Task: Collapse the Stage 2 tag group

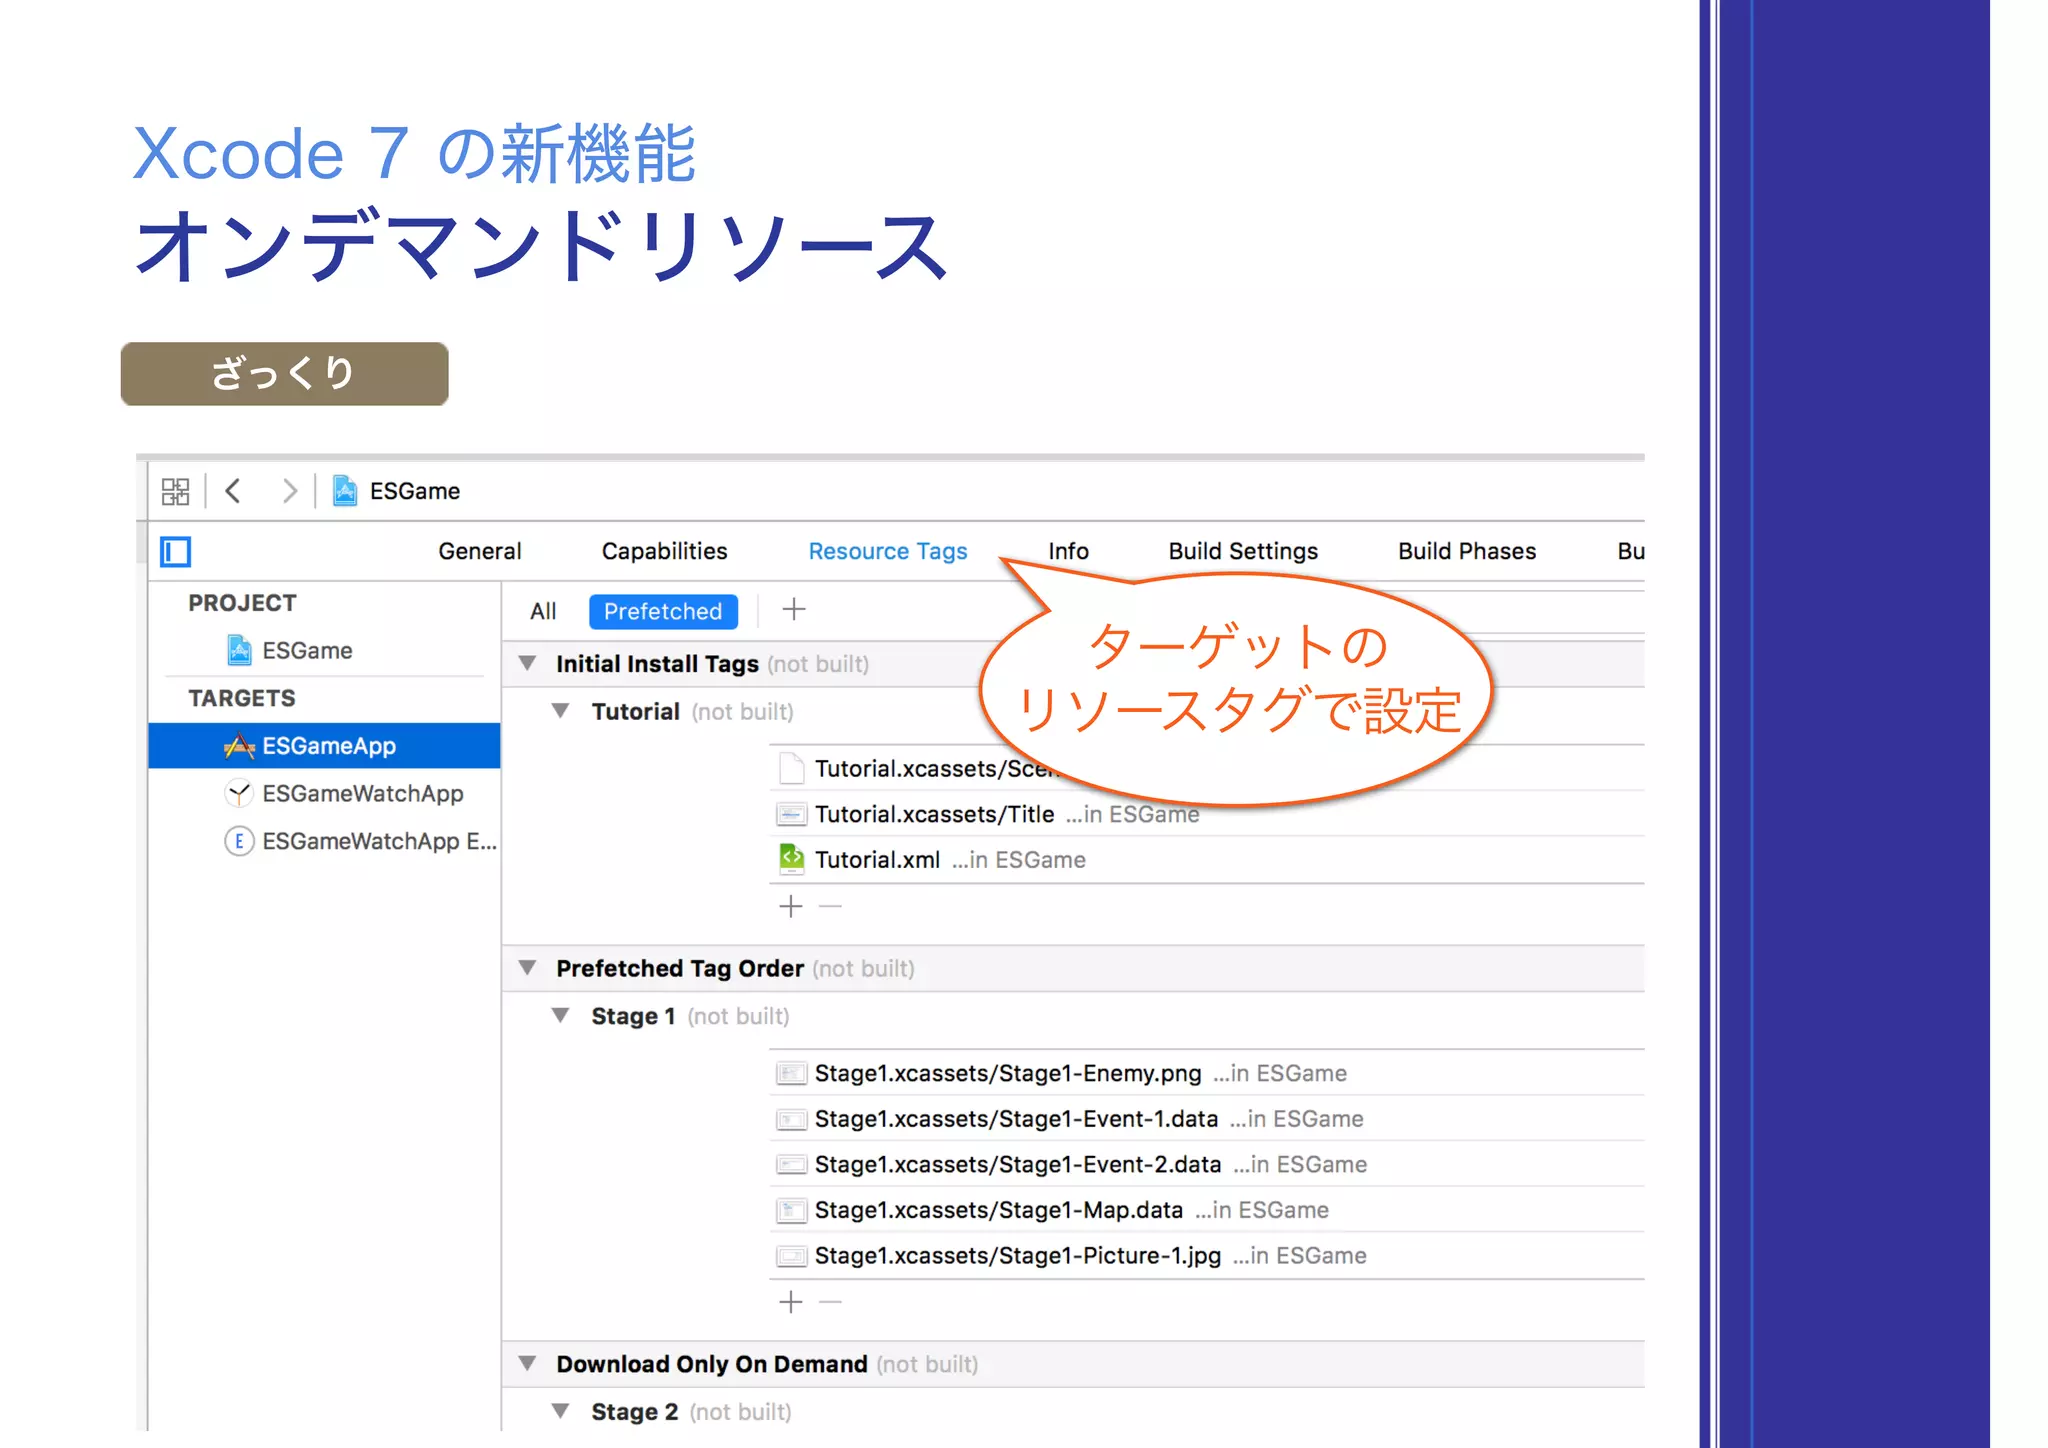Action: (561, 1411)
